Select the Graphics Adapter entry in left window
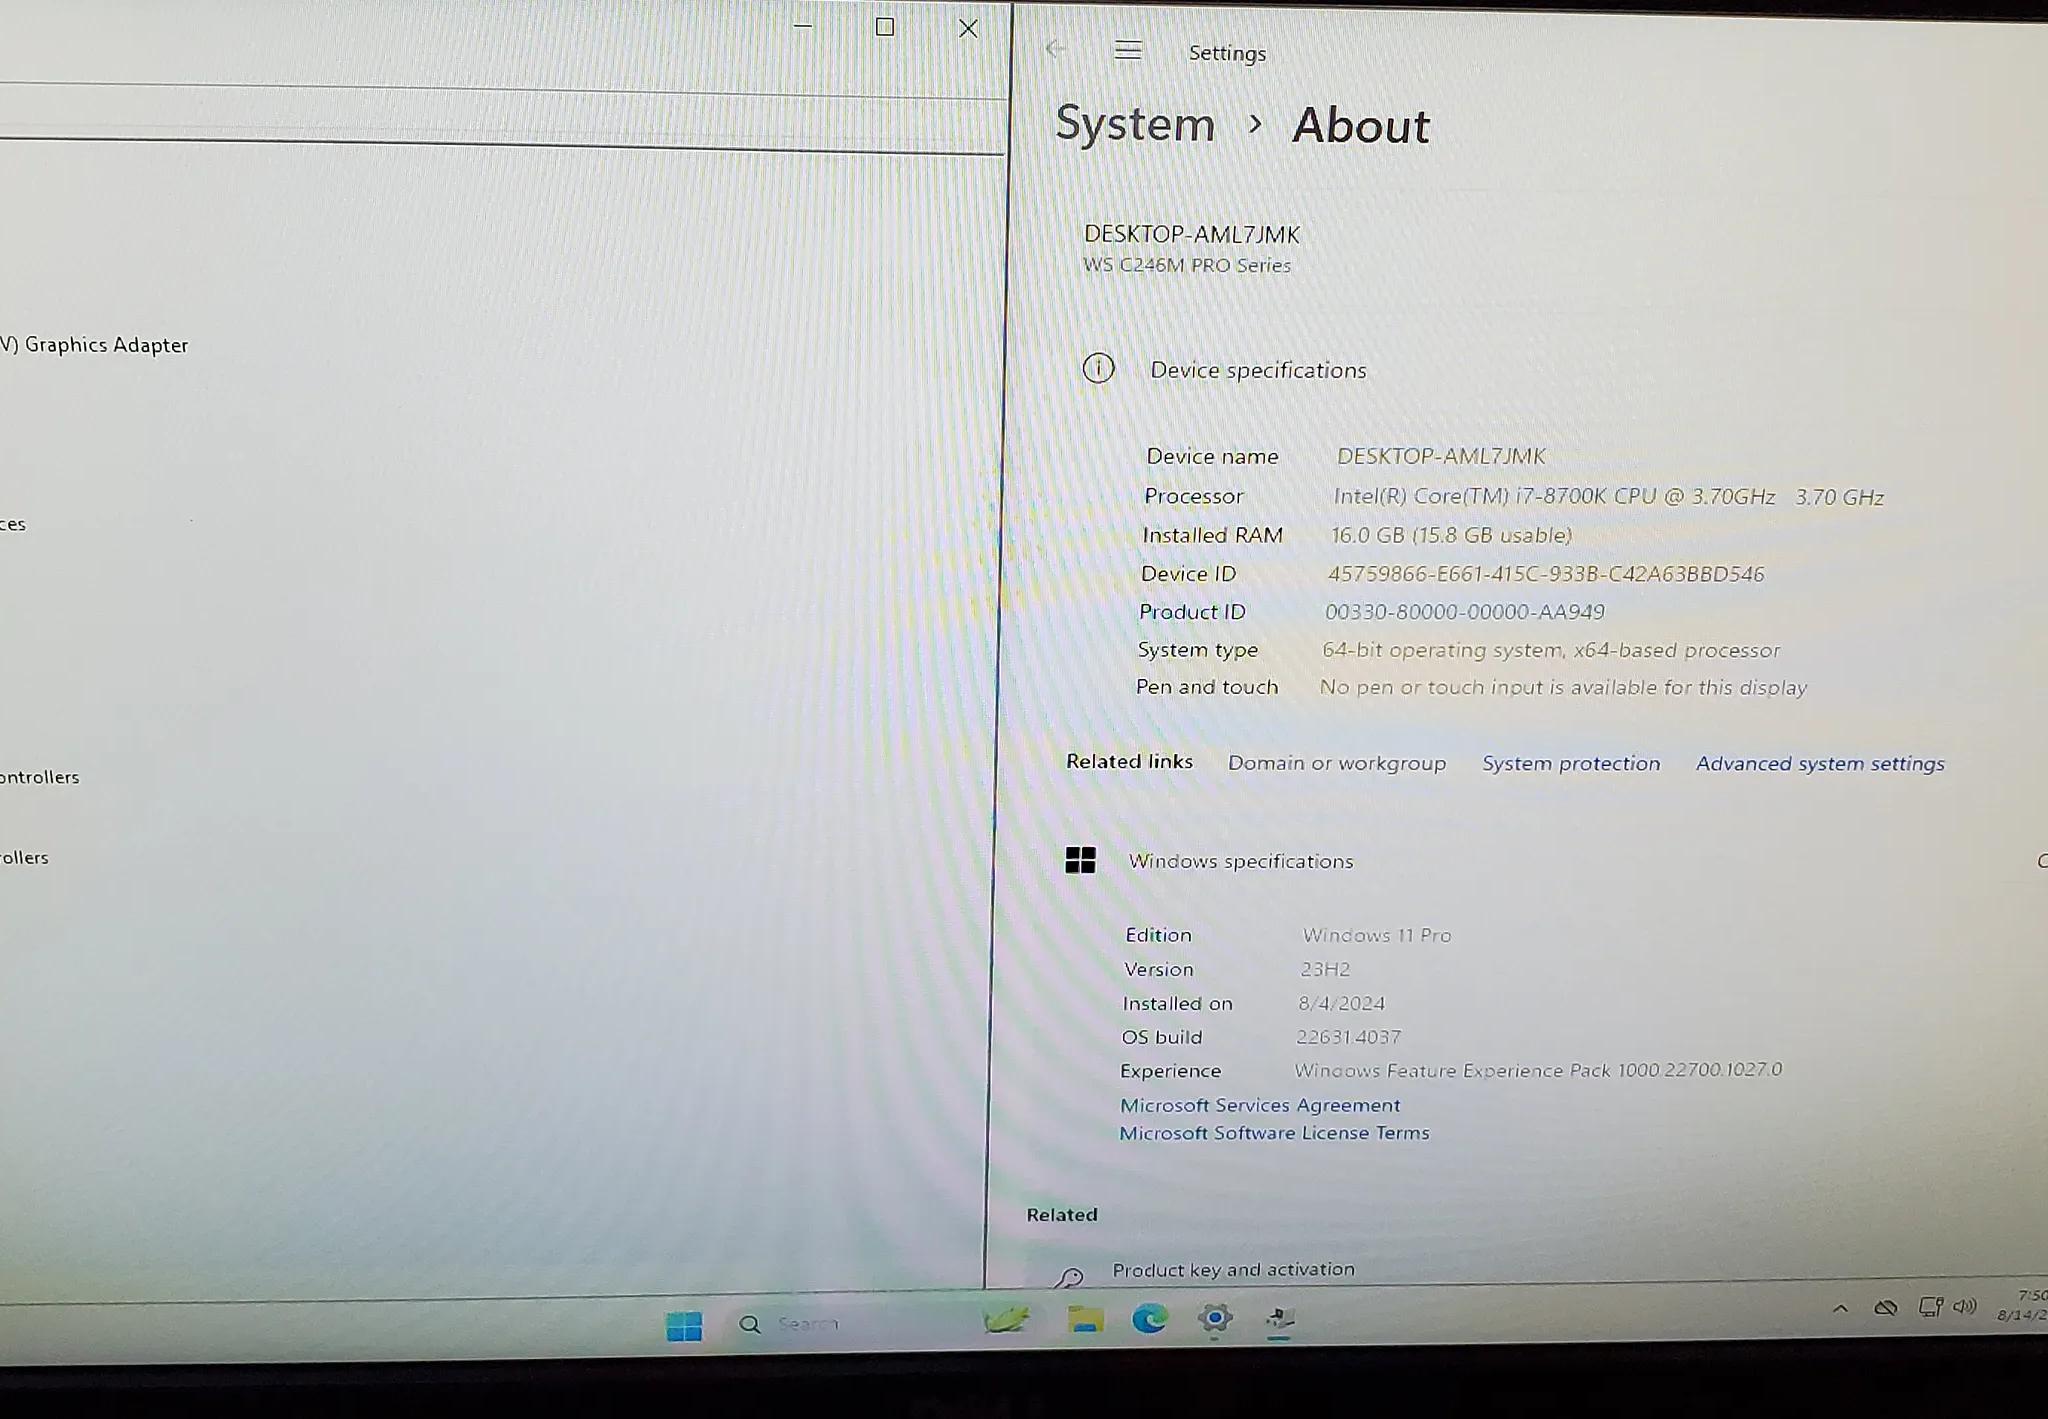The height and width of the screenshot is (1419, 2048). pos(95,345)
